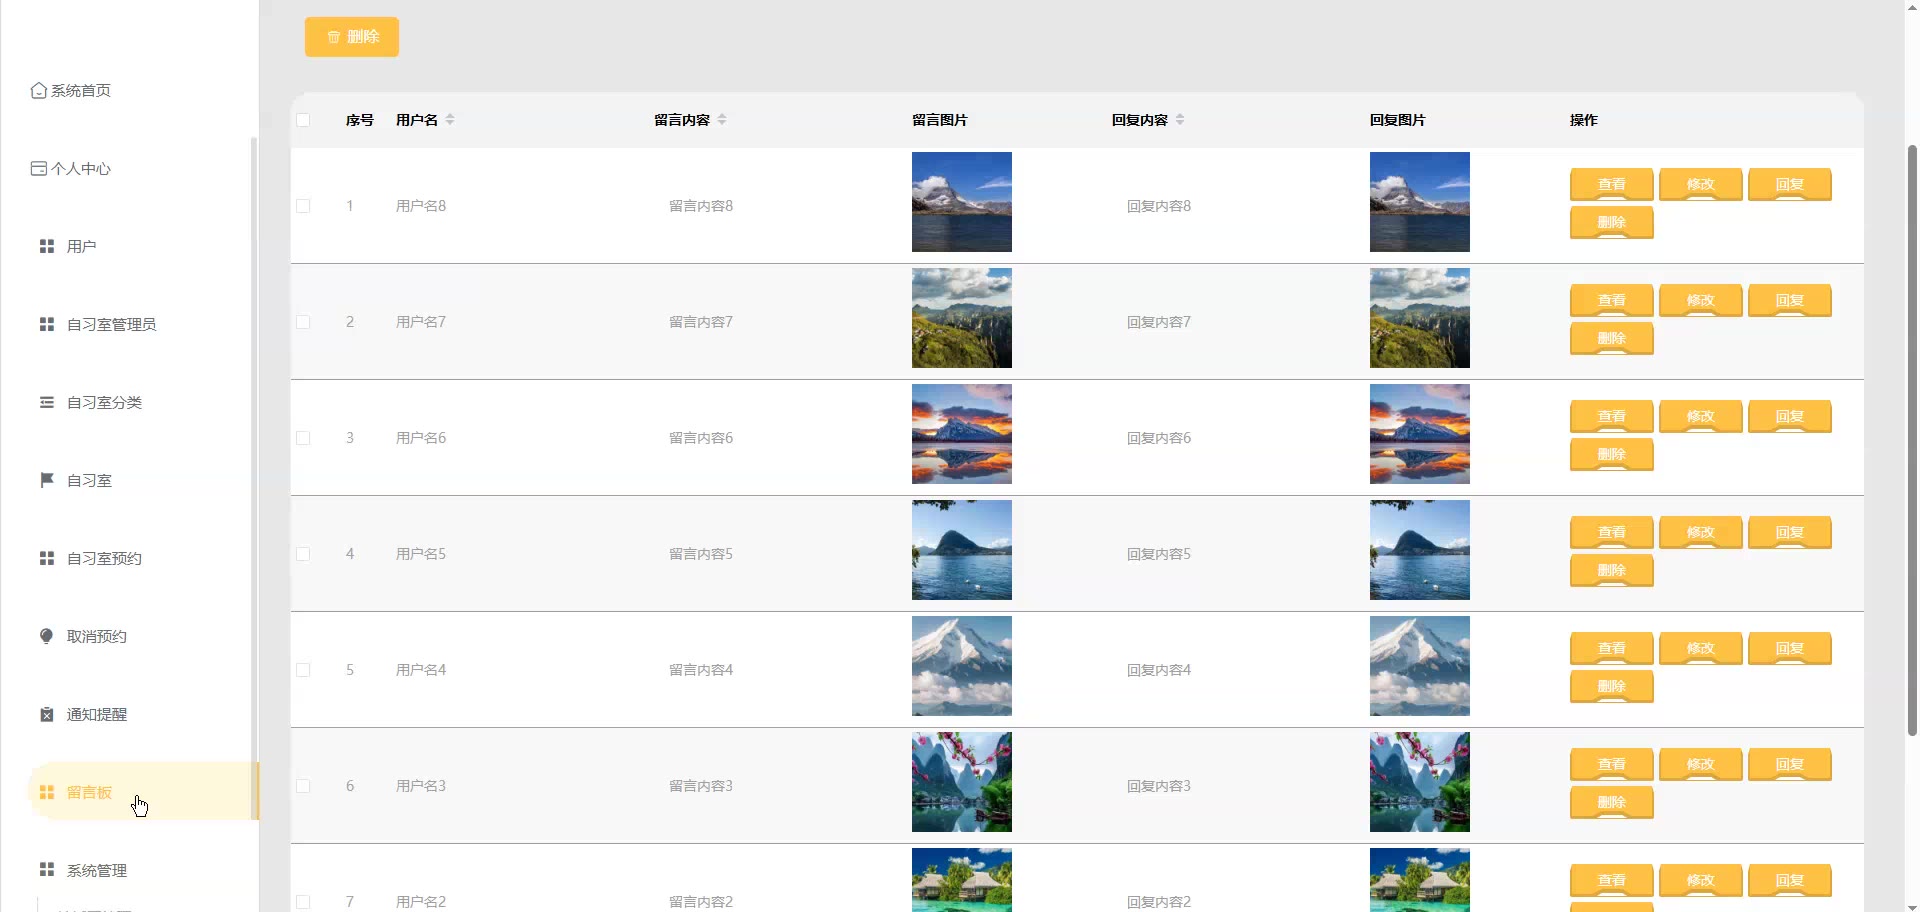Open 留言图片 thumbnail for 用户名4

pyautogui.click(x=961, y=666)
